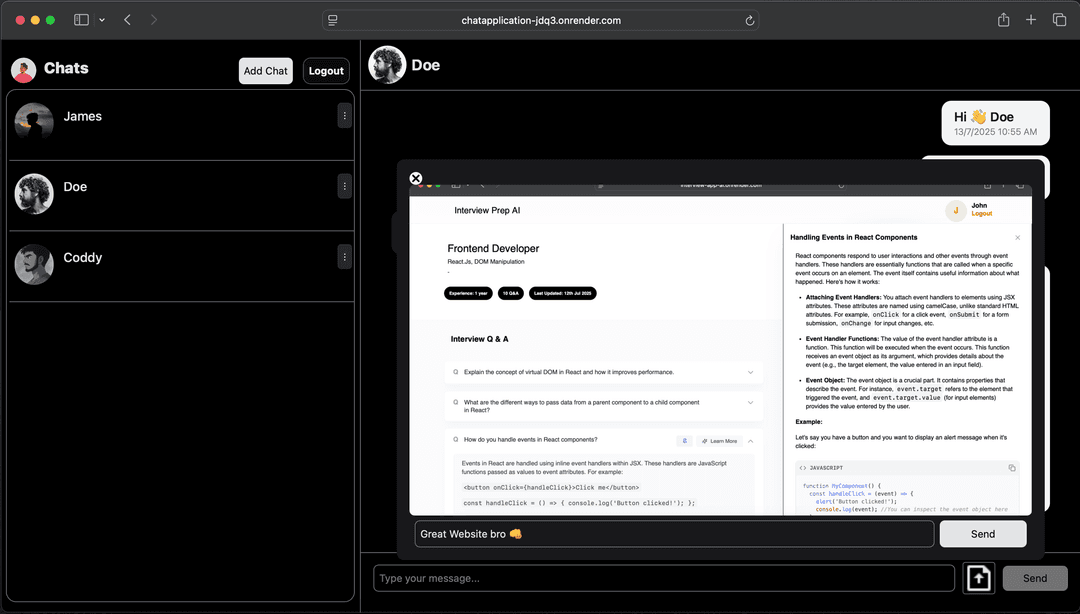This screenshot has height=614, width=1080.
Task: Click the image caption input field
Action: [x=673, y=534]
